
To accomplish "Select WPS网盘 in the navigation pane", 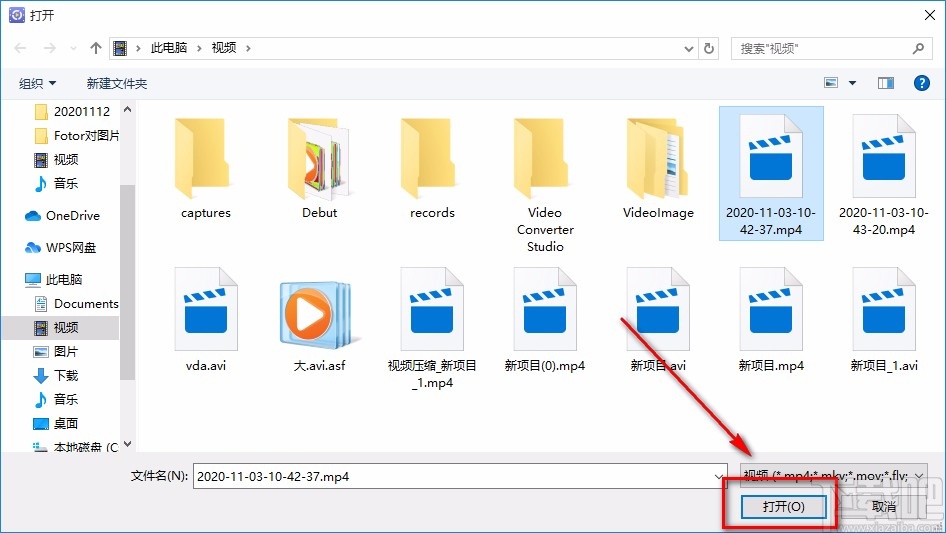I will pyautogui.click(x=60, y=247).
